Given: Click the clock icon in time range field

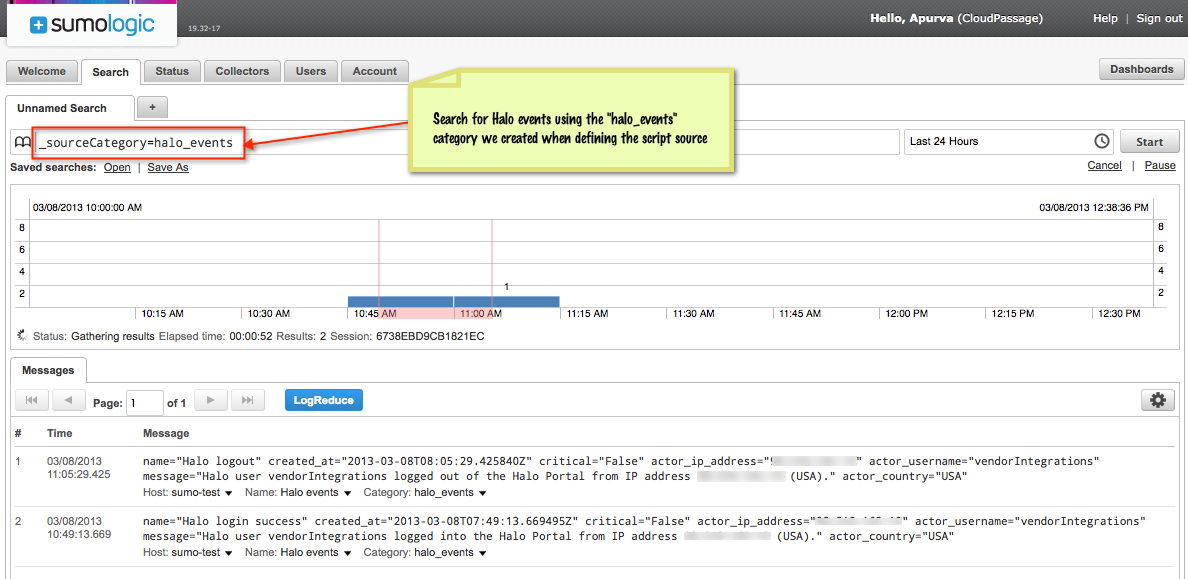Looking at the screenshot, I should (x=1102, y=141).
